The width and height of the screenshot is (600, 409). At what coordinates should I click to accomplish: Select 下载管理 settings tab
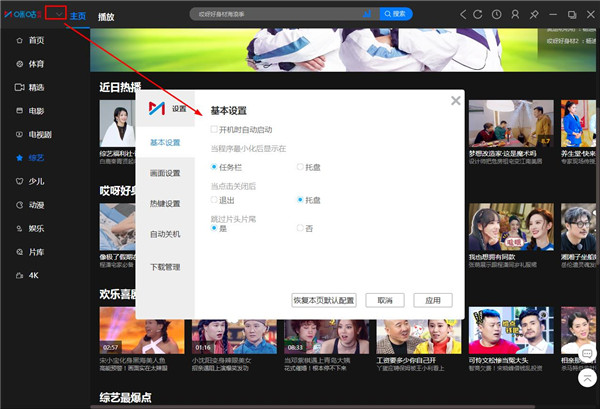pos(165,267)
